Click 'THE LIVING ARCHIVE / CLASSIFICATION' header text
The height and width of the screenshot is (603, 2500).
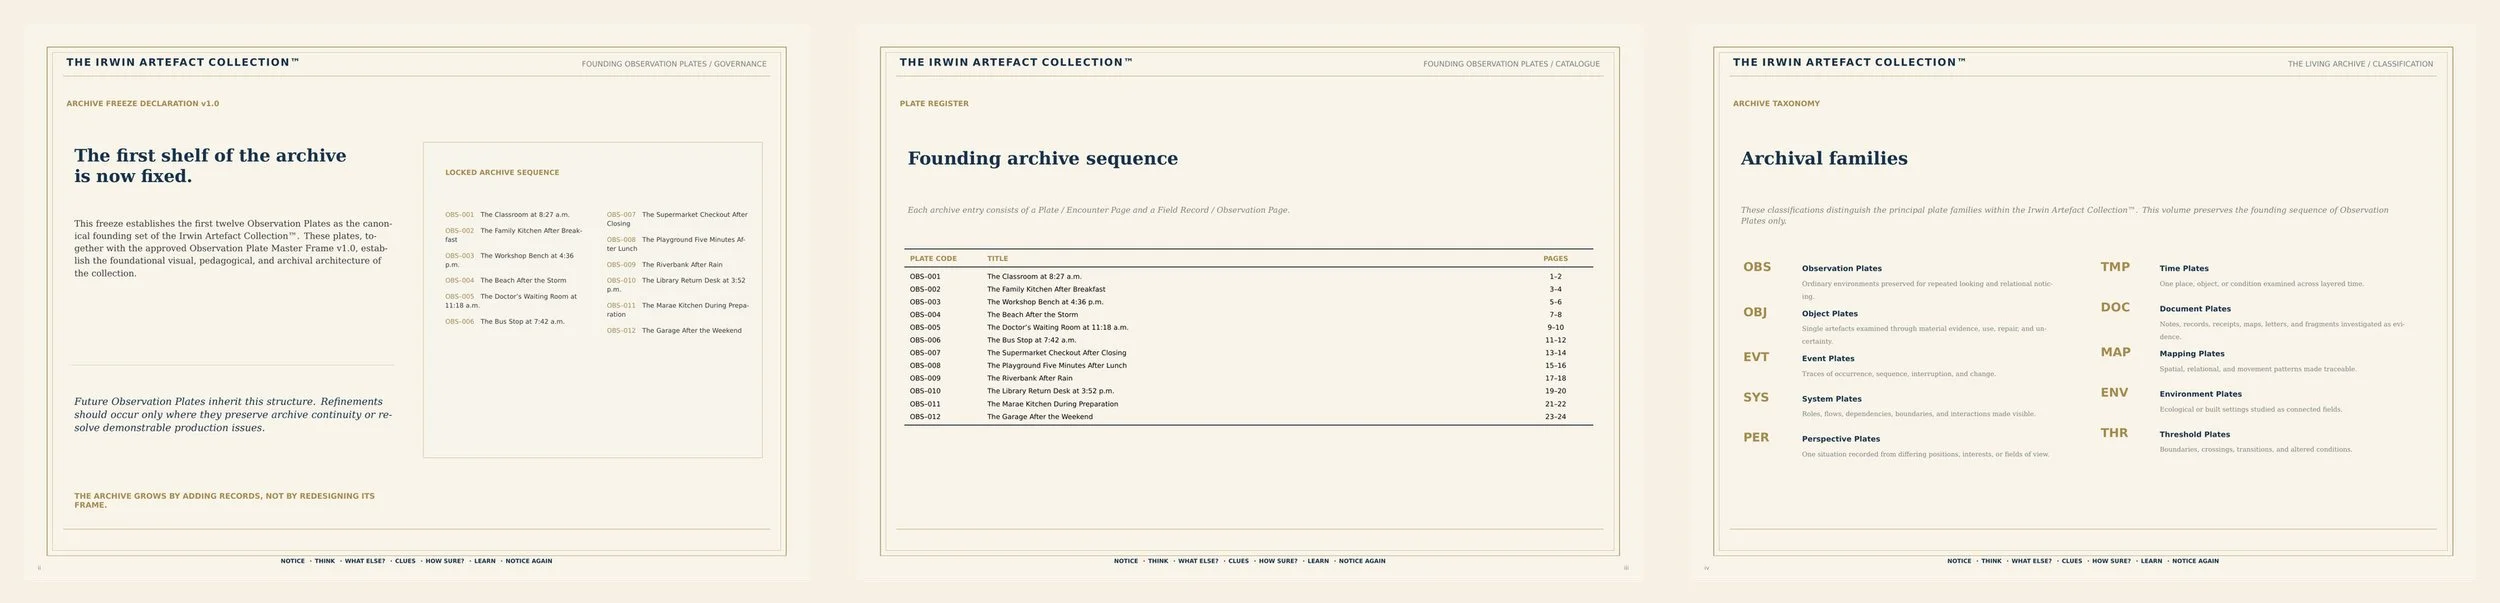pyautogui.click(x=2360, y=64)
